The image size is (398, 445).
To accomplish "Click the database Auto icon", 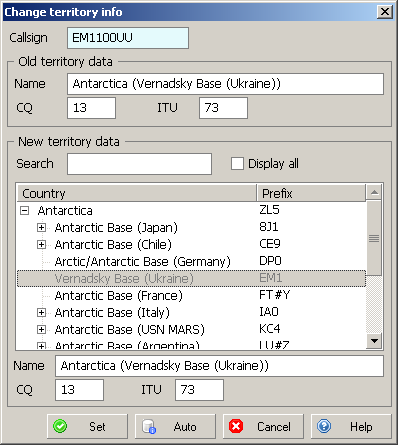I will coord(149,426).
